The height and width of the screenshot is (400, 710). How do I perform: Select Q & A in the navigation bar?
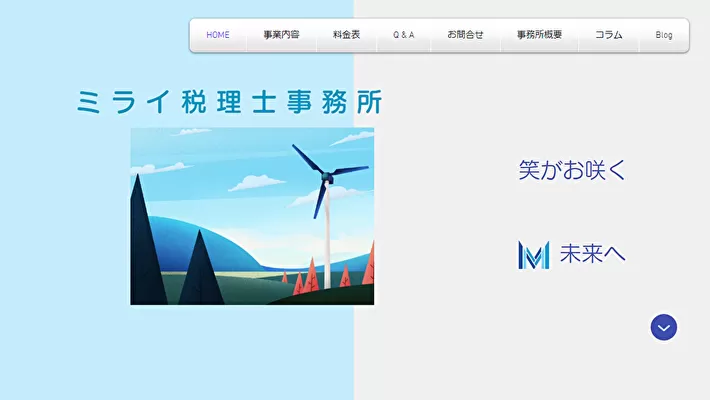403,35
